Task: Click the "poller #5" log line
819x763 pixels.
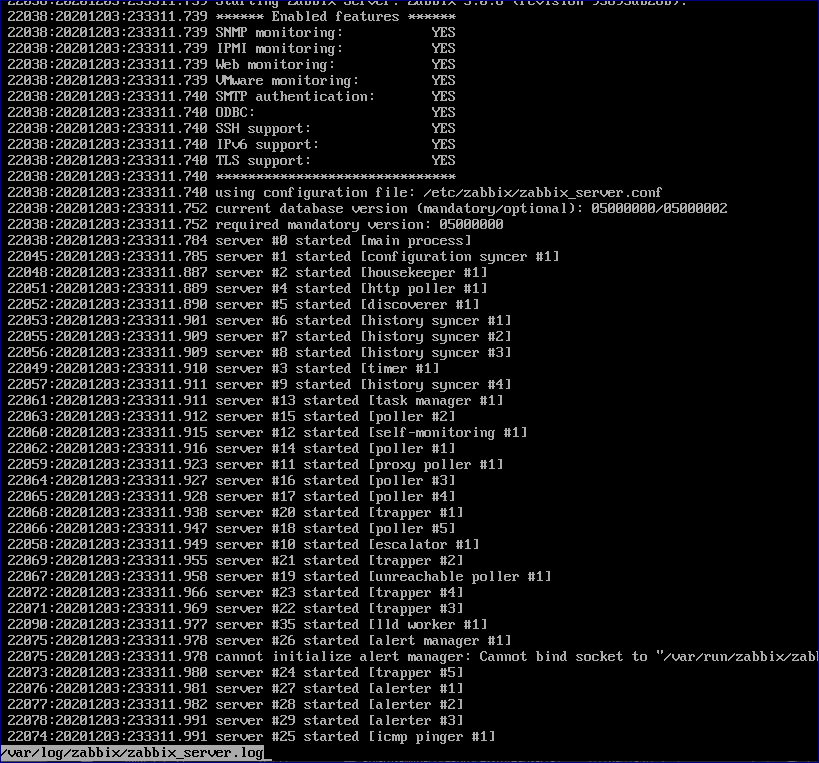Action: point(231,529)
